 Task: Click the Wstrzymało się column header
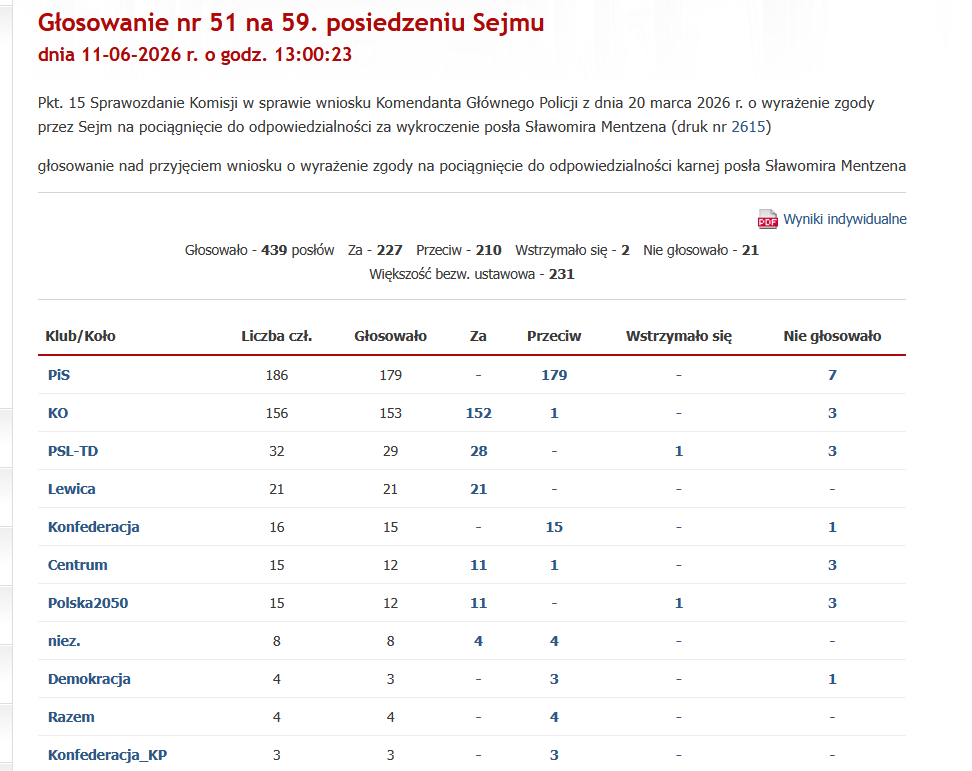(679, 336)
